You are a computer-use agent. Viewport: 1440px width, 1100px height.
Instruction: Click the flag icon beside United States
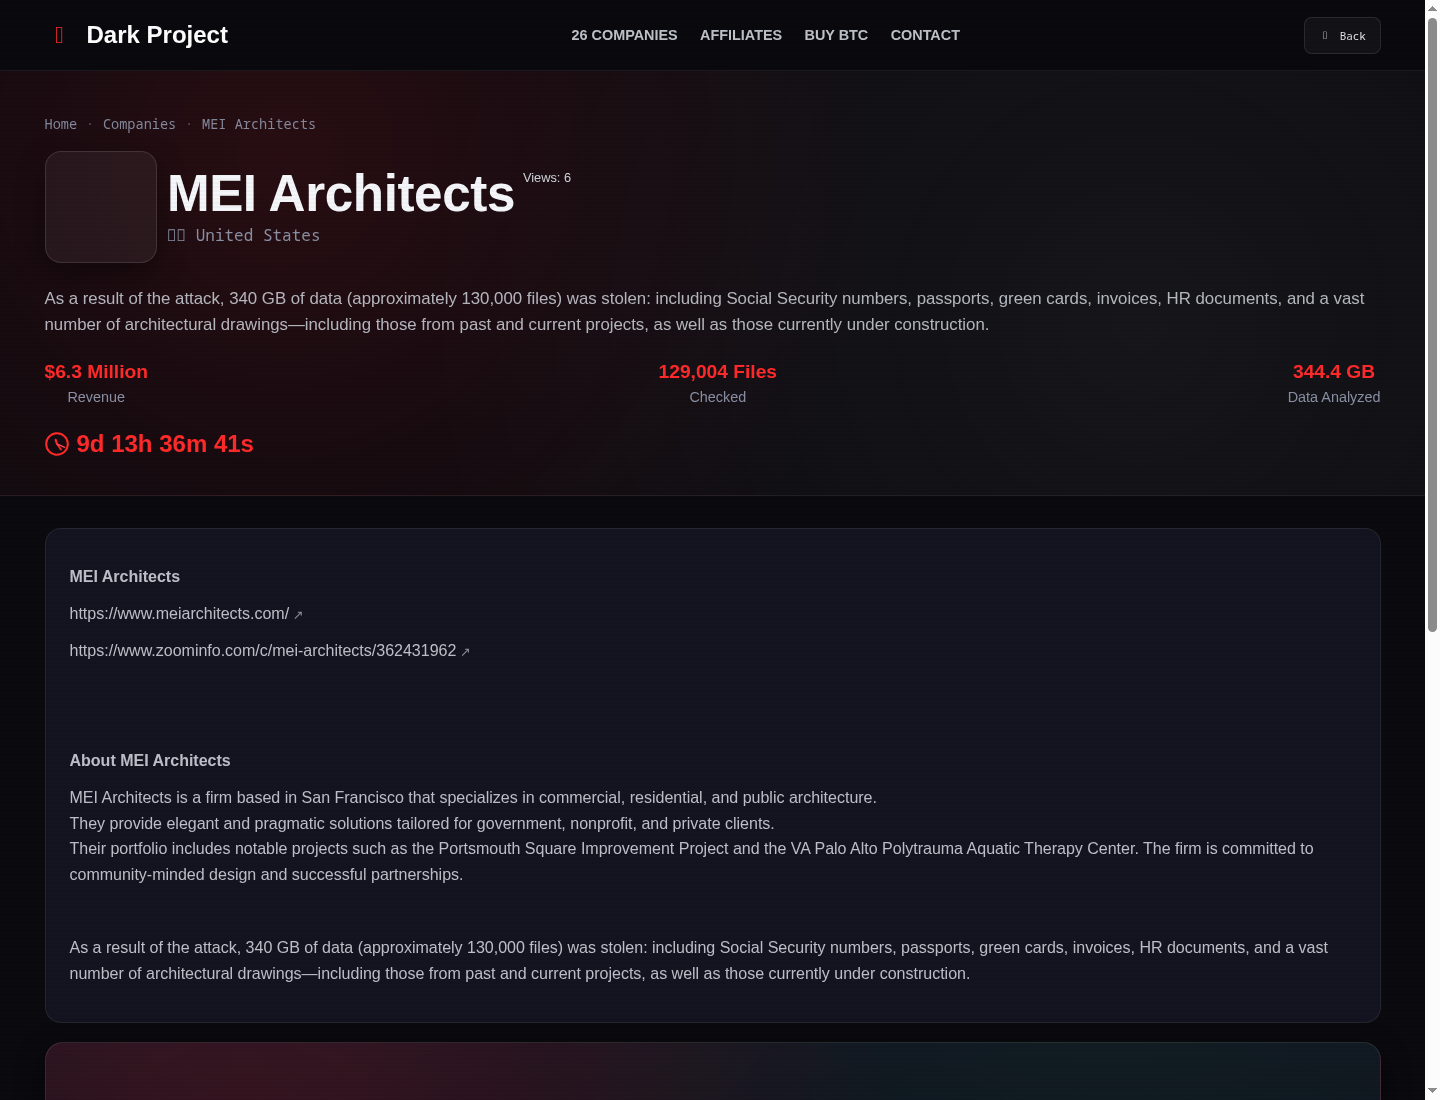[x=176, y=235]
